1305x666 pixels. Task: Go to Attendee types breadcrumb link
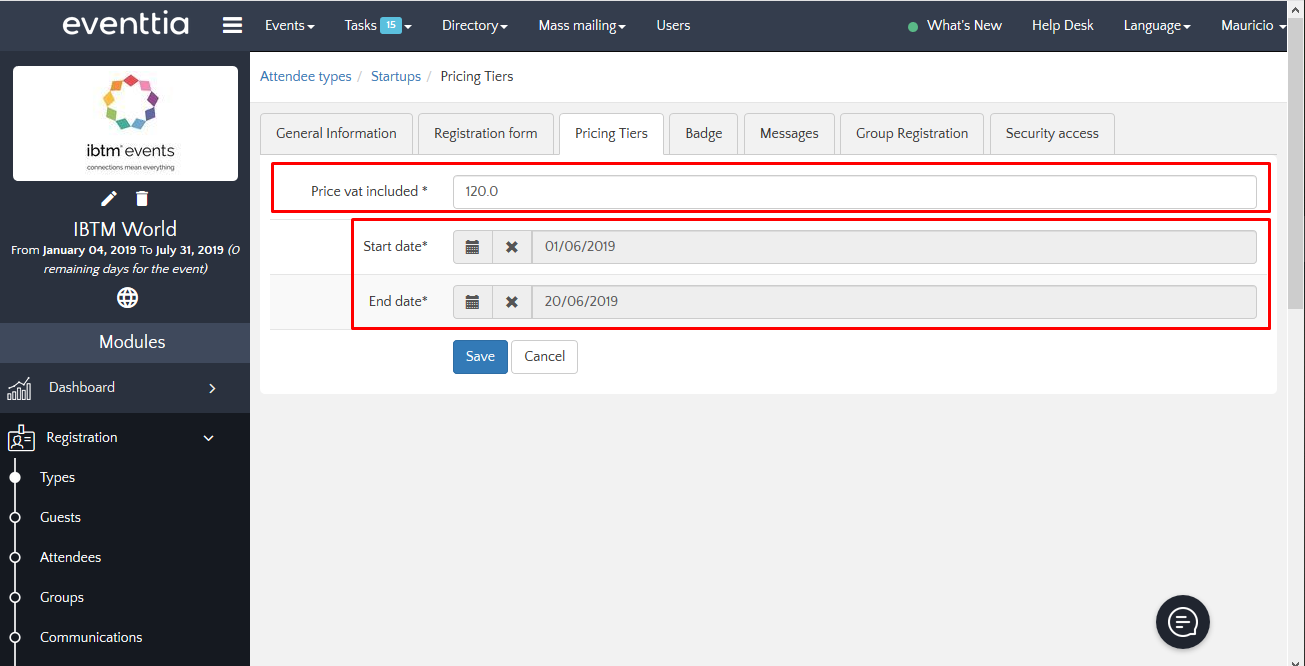click(305, 77)
